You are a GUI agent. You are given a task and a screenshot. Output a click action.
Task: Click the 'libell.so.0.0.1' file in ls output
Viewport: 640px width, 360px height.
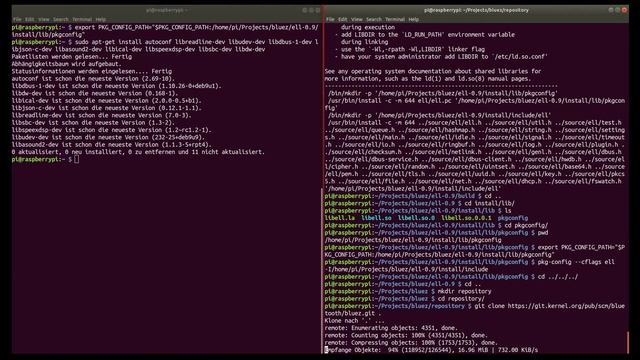click(466, 218)
